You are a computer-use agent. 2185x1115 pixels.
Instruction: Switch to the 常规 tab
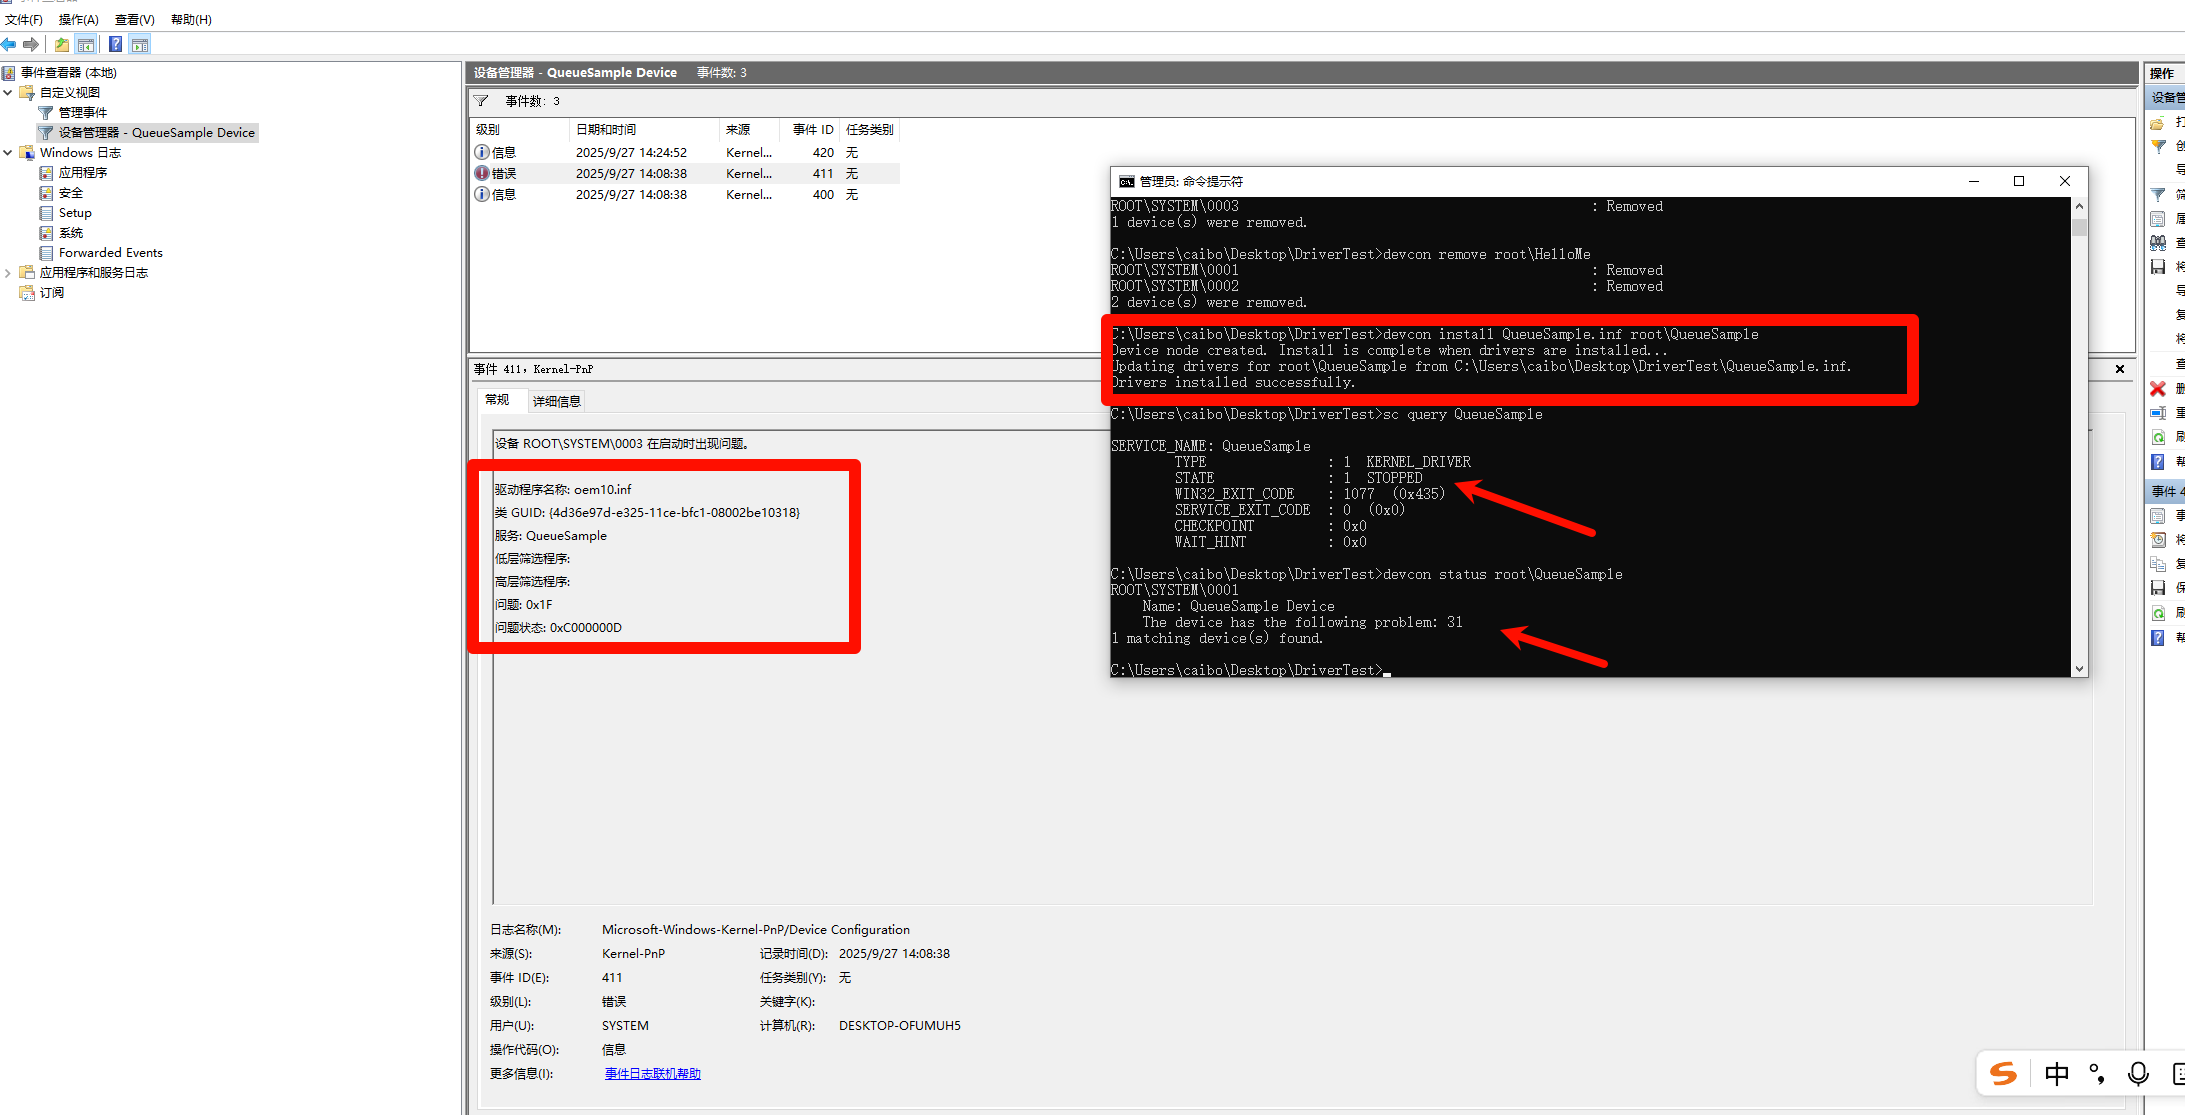497,400
